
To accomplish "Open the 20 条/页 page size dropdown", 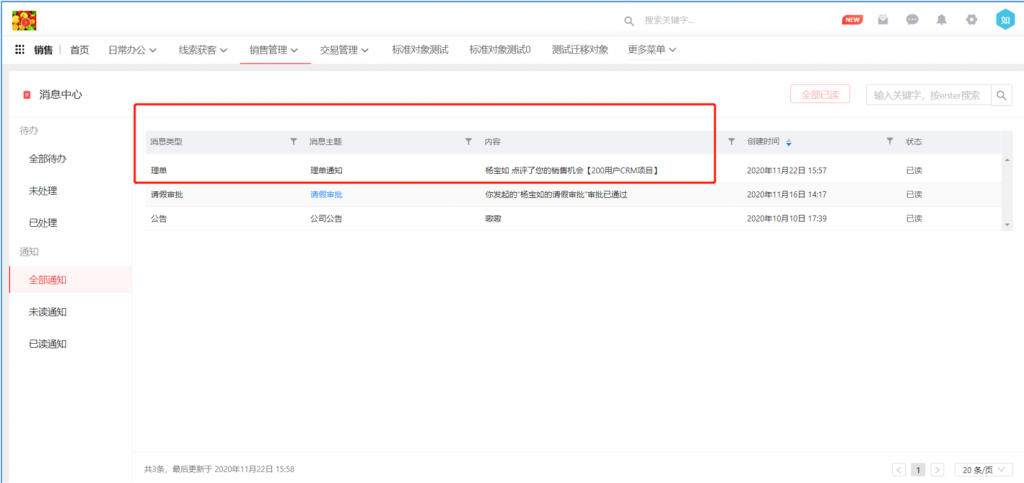I will tap(983, 469).
